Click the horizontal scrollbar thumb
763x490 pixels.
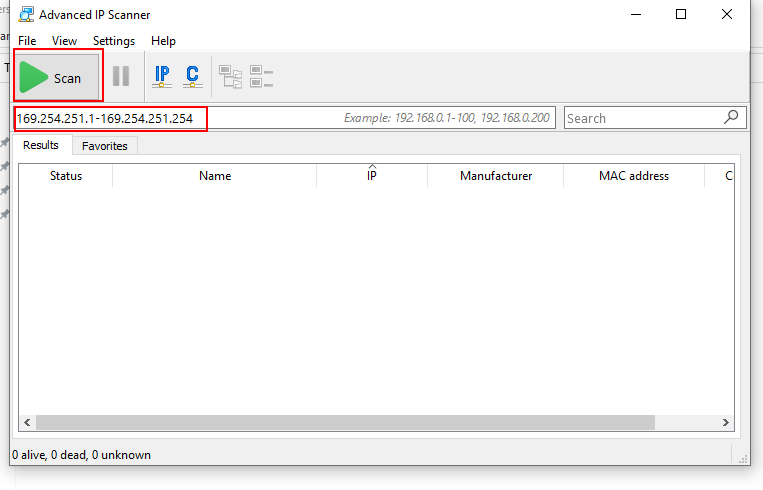pyautogui.click(x=345, y=422)
